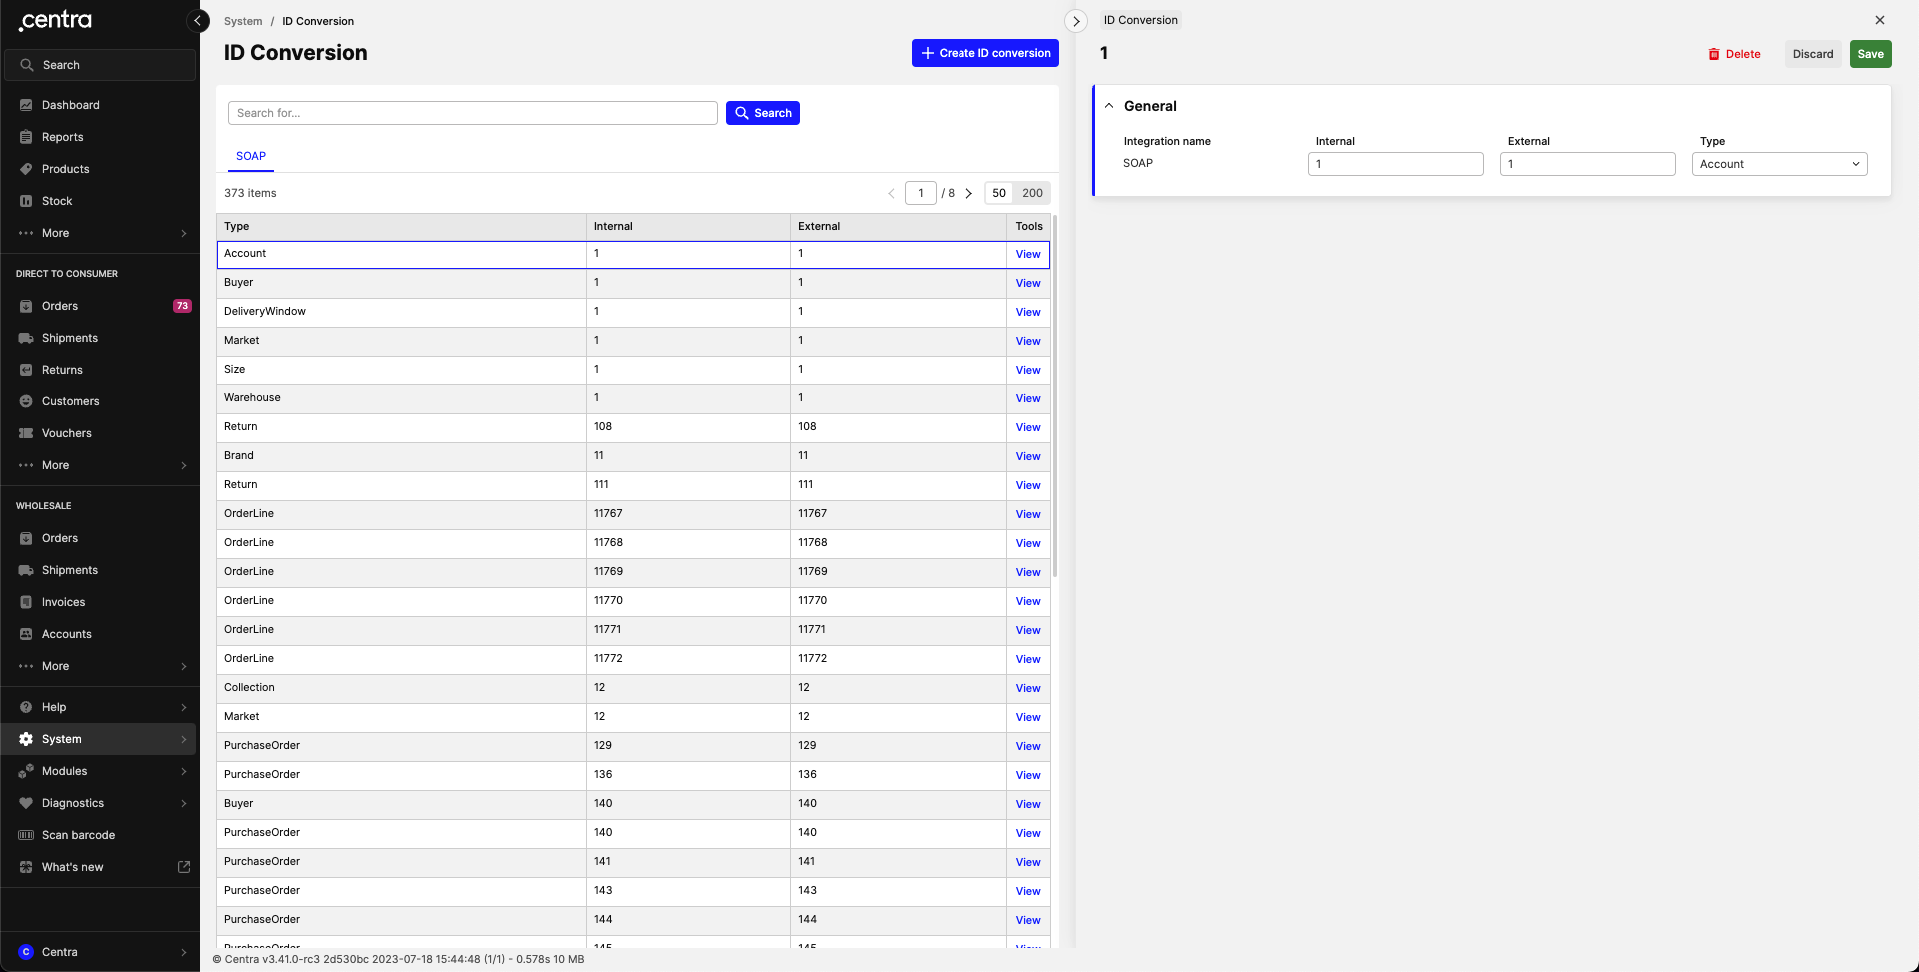The height and width of the screenshot is (972, 1919).
Task: Open Scan barcode icon
Action: [26, 835]
